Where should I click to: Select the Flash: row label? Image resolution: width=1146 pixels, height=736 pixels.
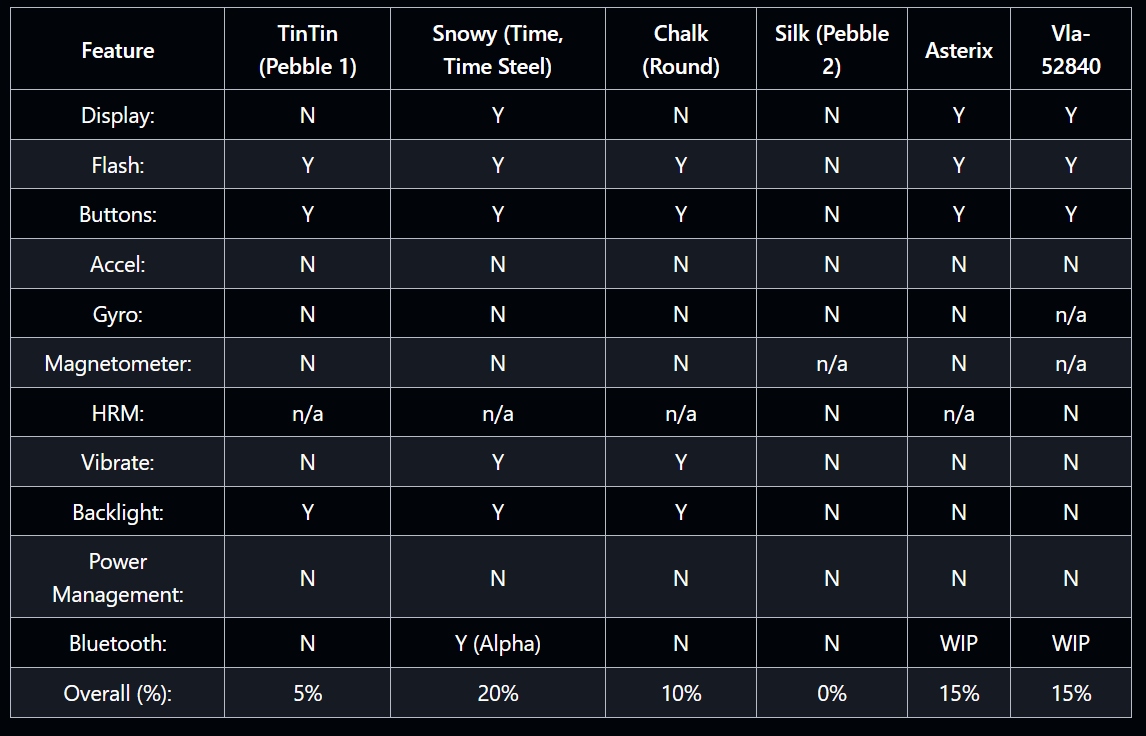point(118,165)
